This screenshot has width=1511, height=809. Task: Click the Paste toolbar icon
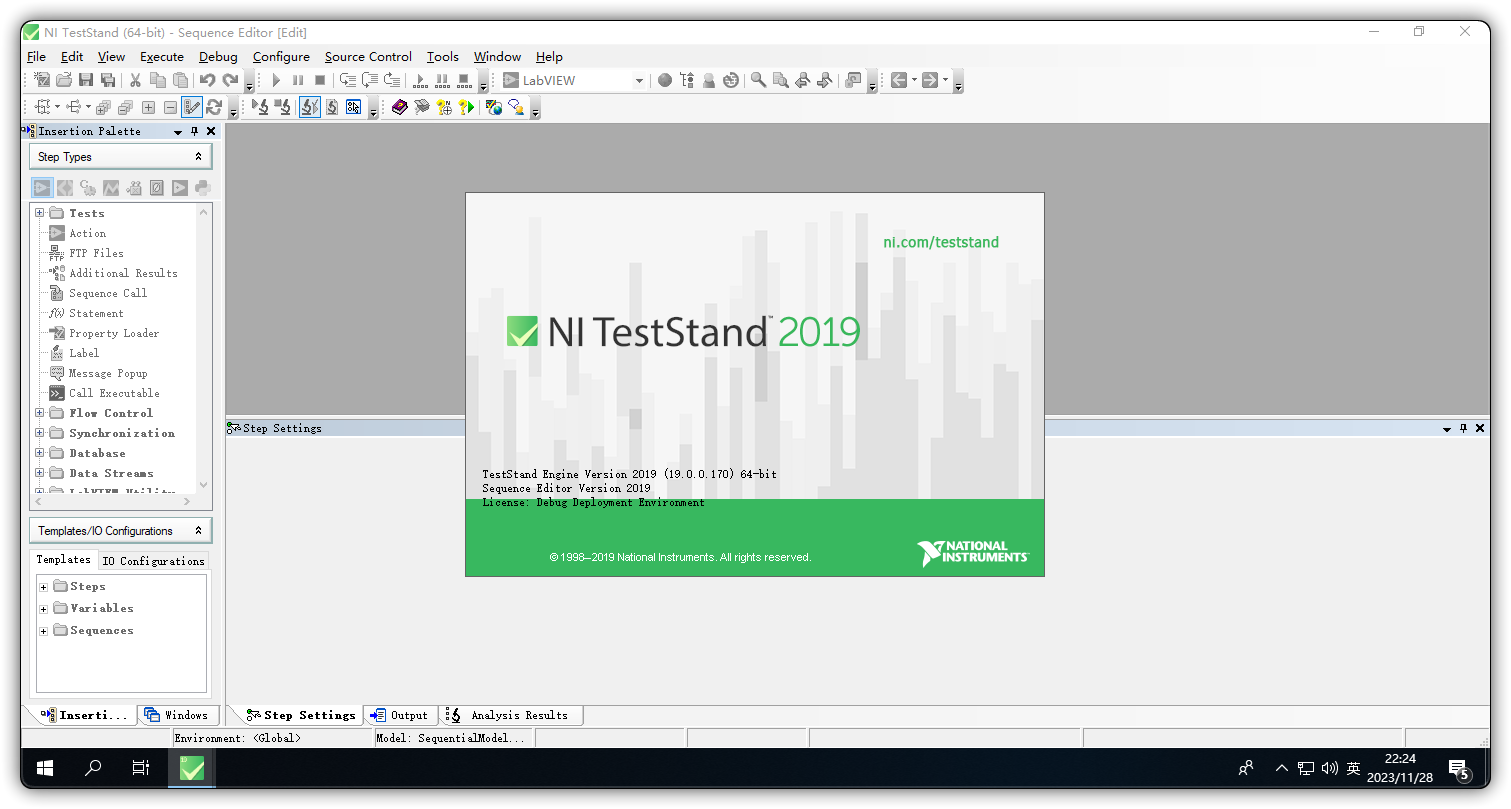180,80
